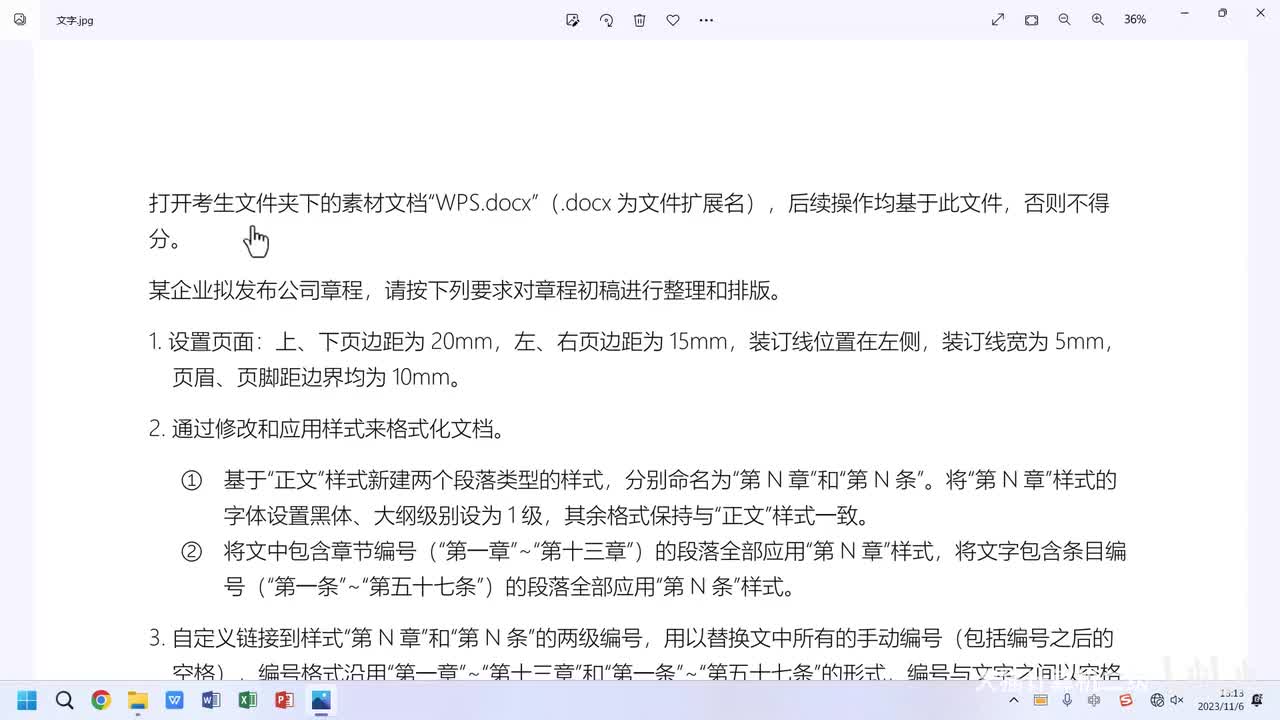Open the notifications bell icon

click(1257, 700)
